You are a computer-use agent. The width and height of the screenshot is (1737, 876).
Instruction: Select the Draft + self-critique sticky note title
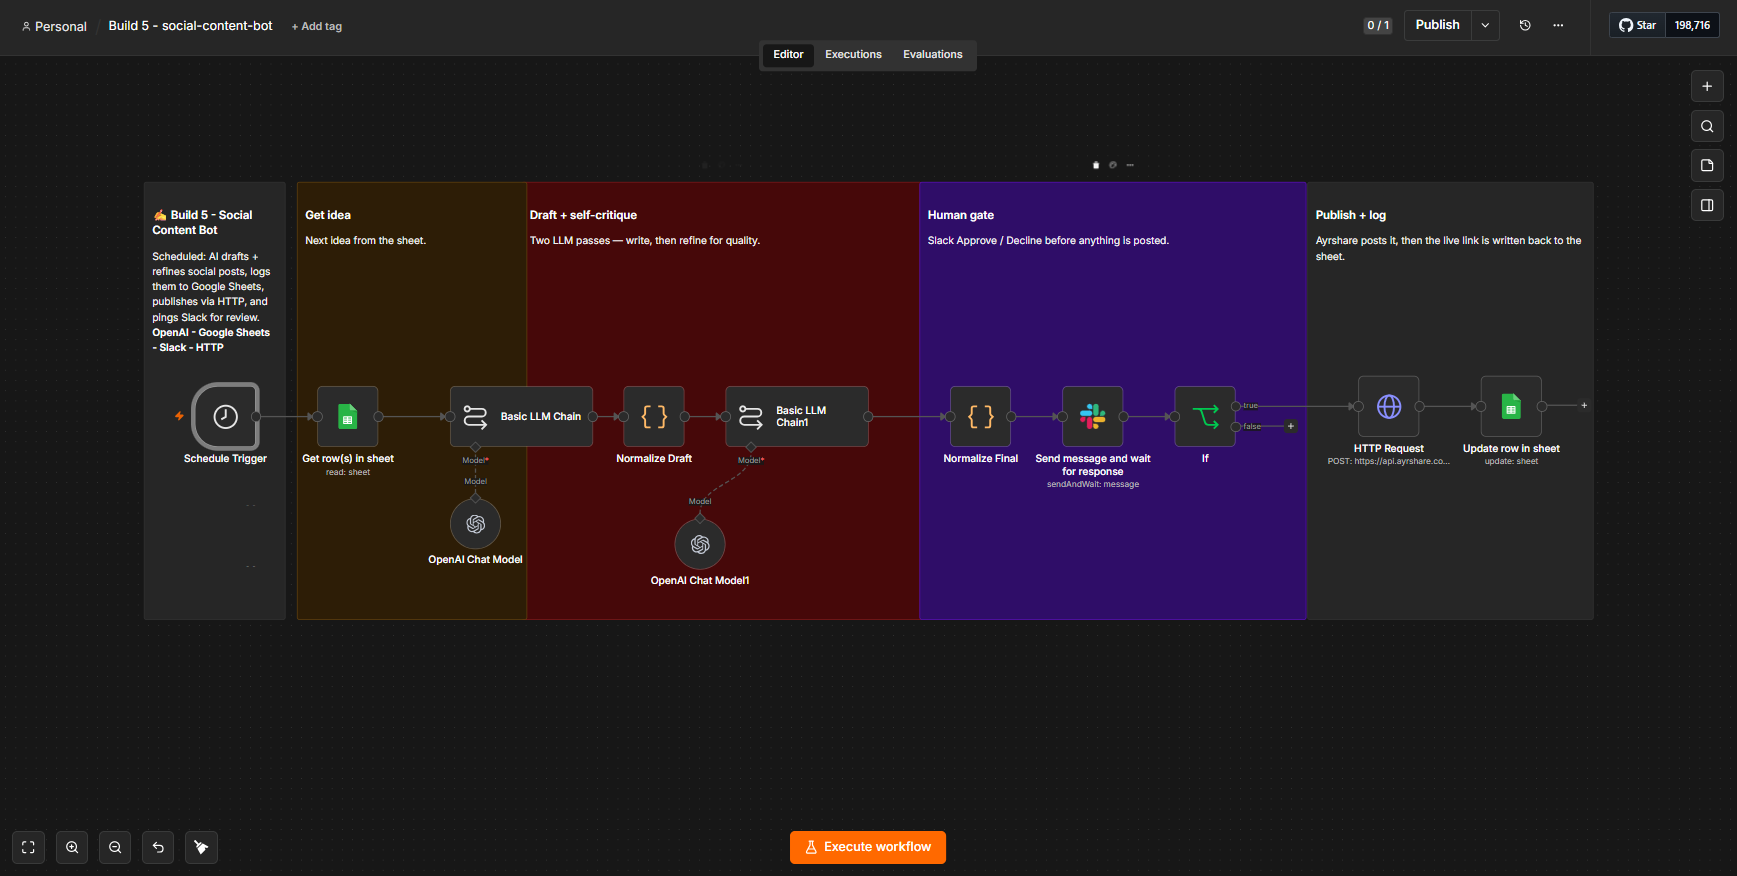point(583,215)
